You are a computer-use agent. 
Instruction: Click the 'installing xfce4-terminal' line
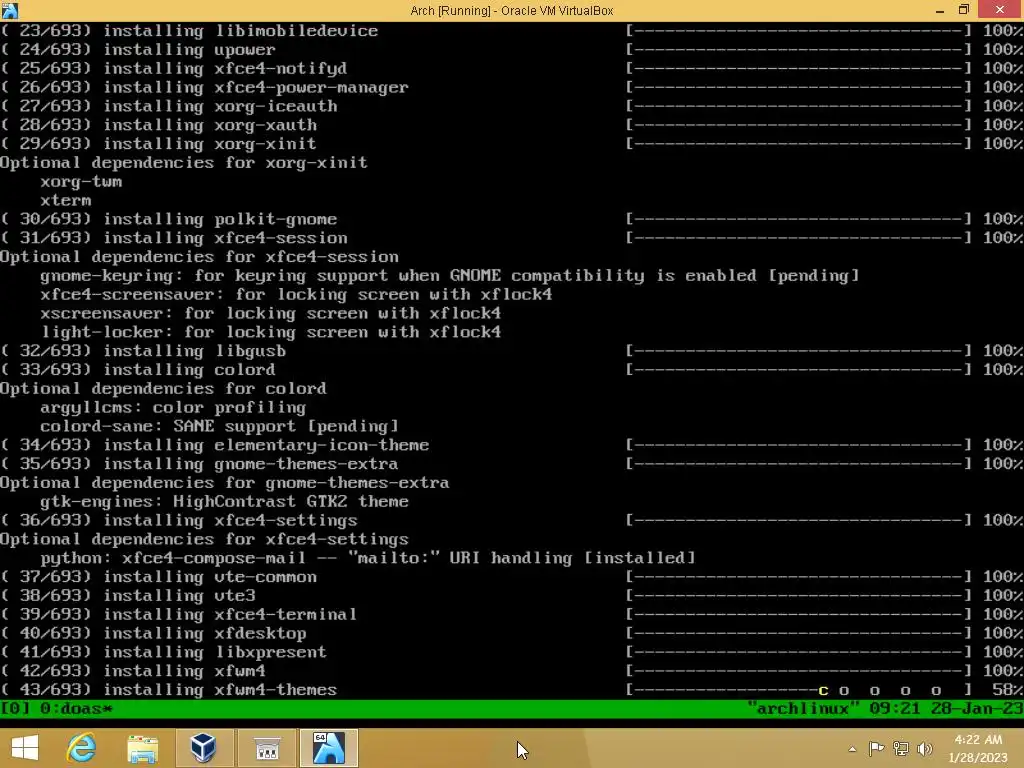click(179, 615)
